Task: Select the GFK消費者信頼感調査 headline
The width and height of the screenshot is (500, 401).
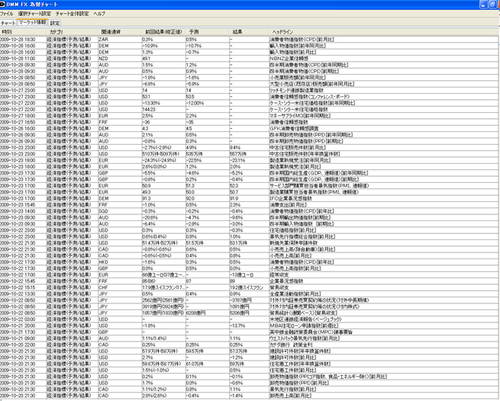Action: [294, 128]
